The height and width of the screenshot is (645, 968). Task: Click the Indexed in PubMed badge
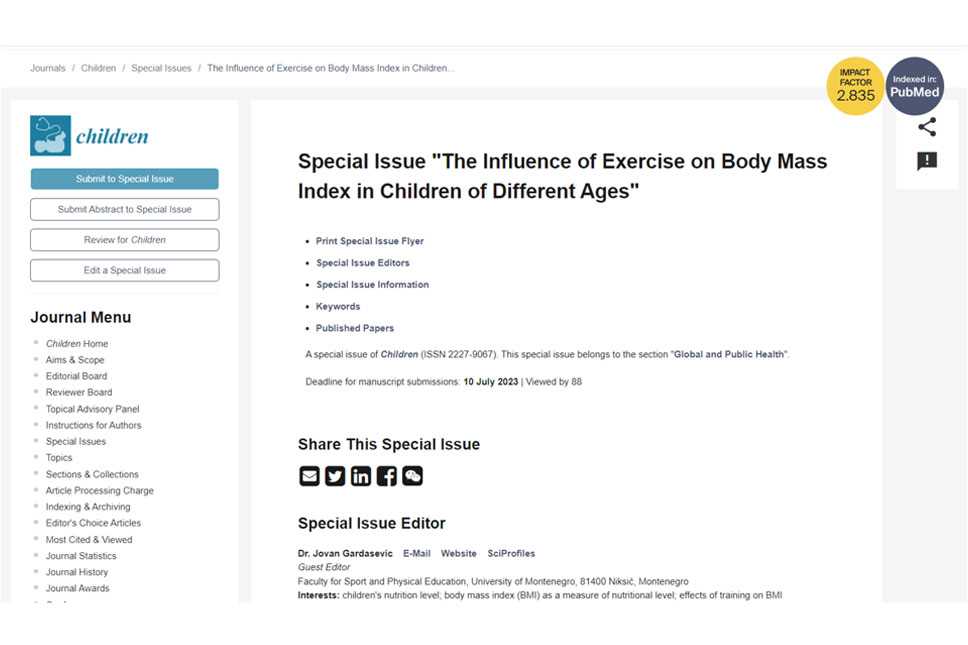[915, 86]
